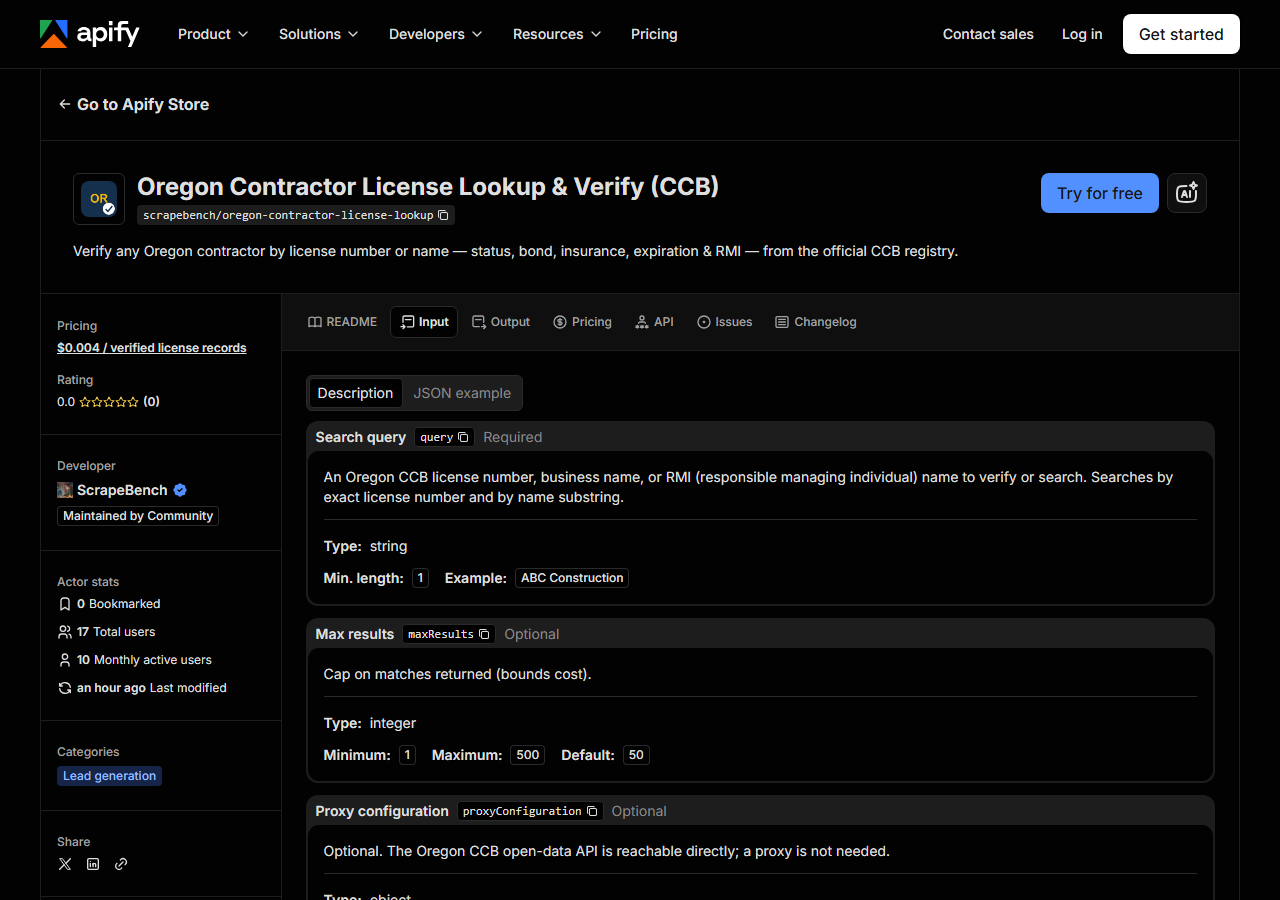
Task: Copy the maxResults field name
Action: (x=484, y=634)
